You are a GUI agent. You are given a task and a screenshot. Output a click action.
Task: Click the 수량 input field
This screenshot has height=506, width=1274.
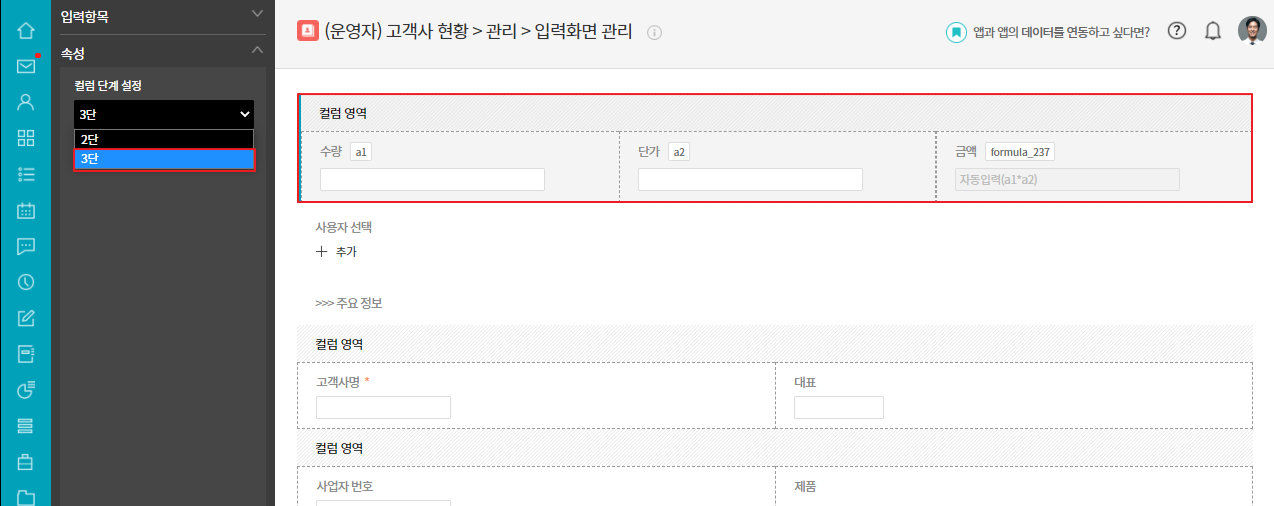click(x=432, y=179)
